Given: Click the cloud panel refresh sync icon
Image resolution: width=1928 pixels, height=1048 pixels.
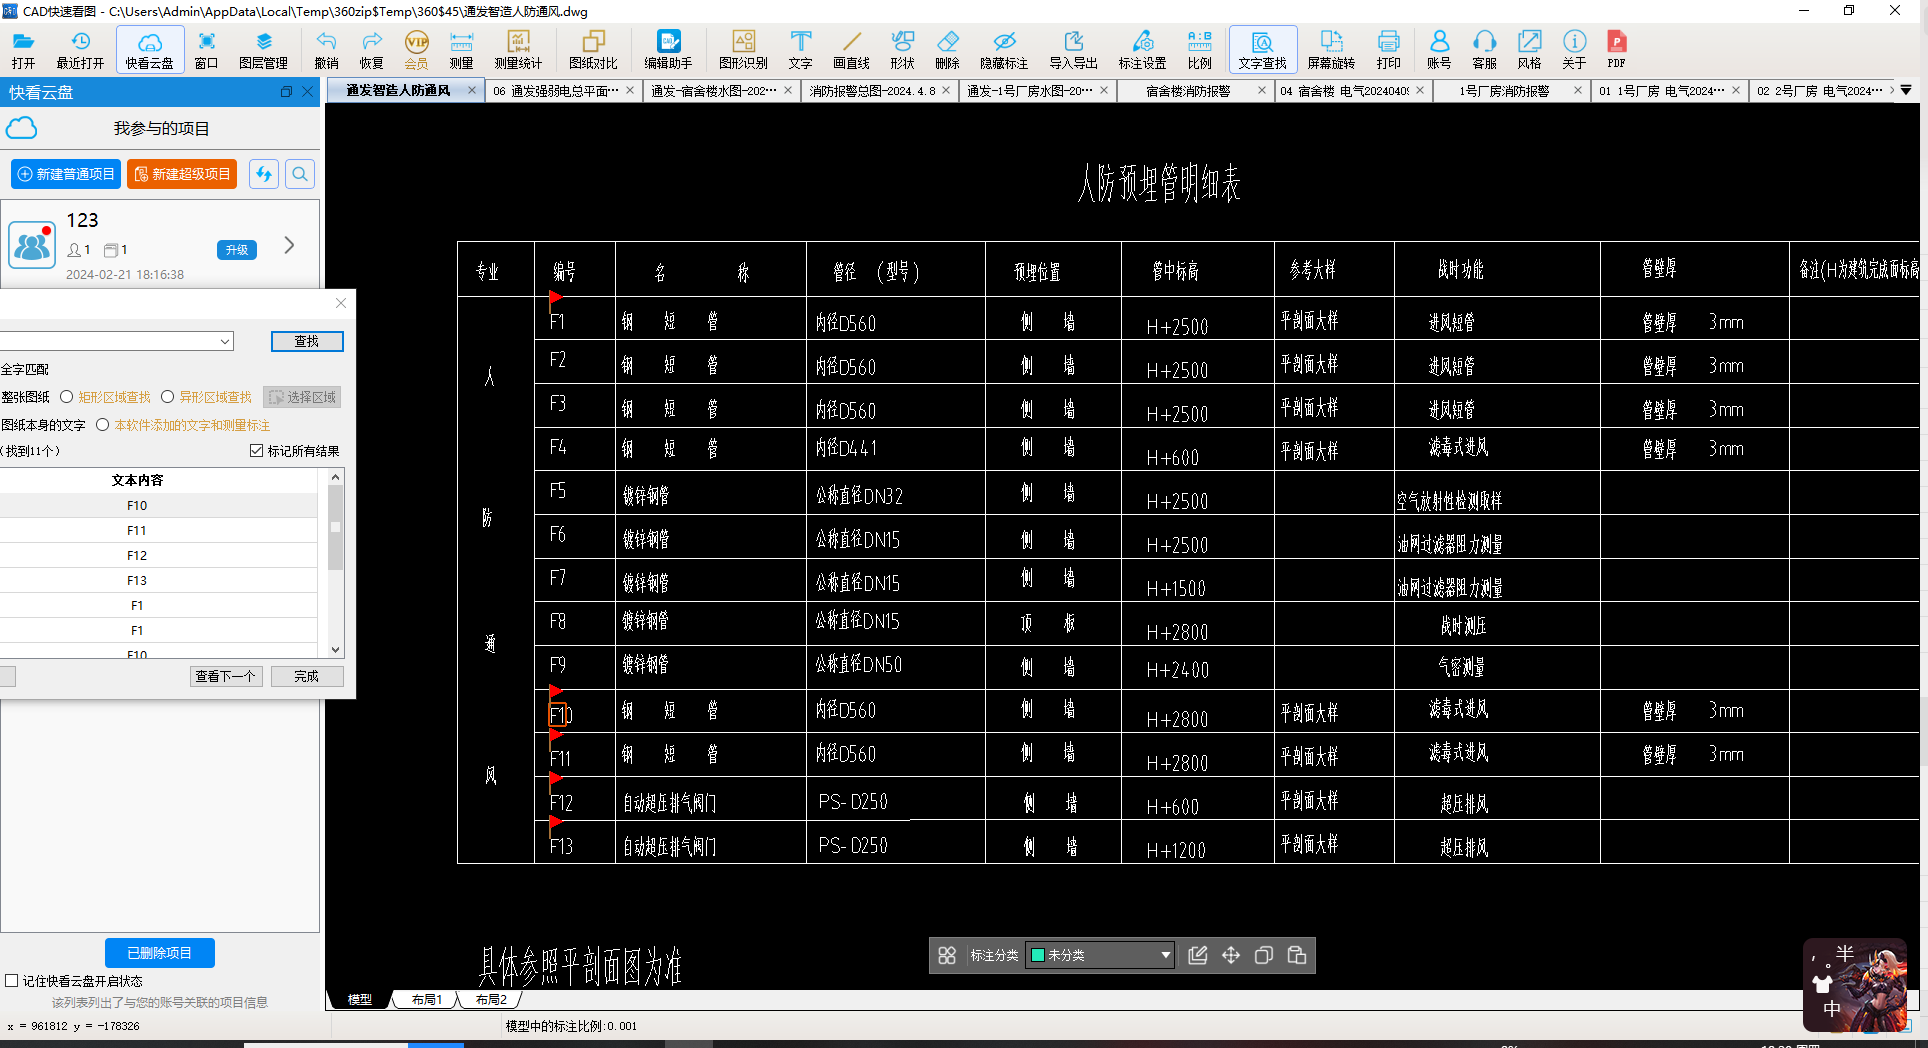Looking at the screenshot, I should click(x=264, y=174).
